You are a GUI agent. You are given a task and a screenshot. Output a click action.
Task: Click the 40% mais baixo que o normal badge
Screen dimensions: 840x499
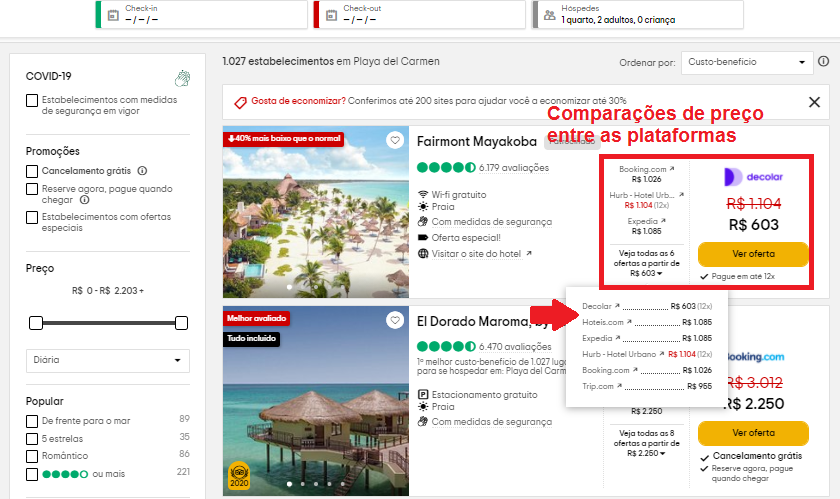coord(284,139)
